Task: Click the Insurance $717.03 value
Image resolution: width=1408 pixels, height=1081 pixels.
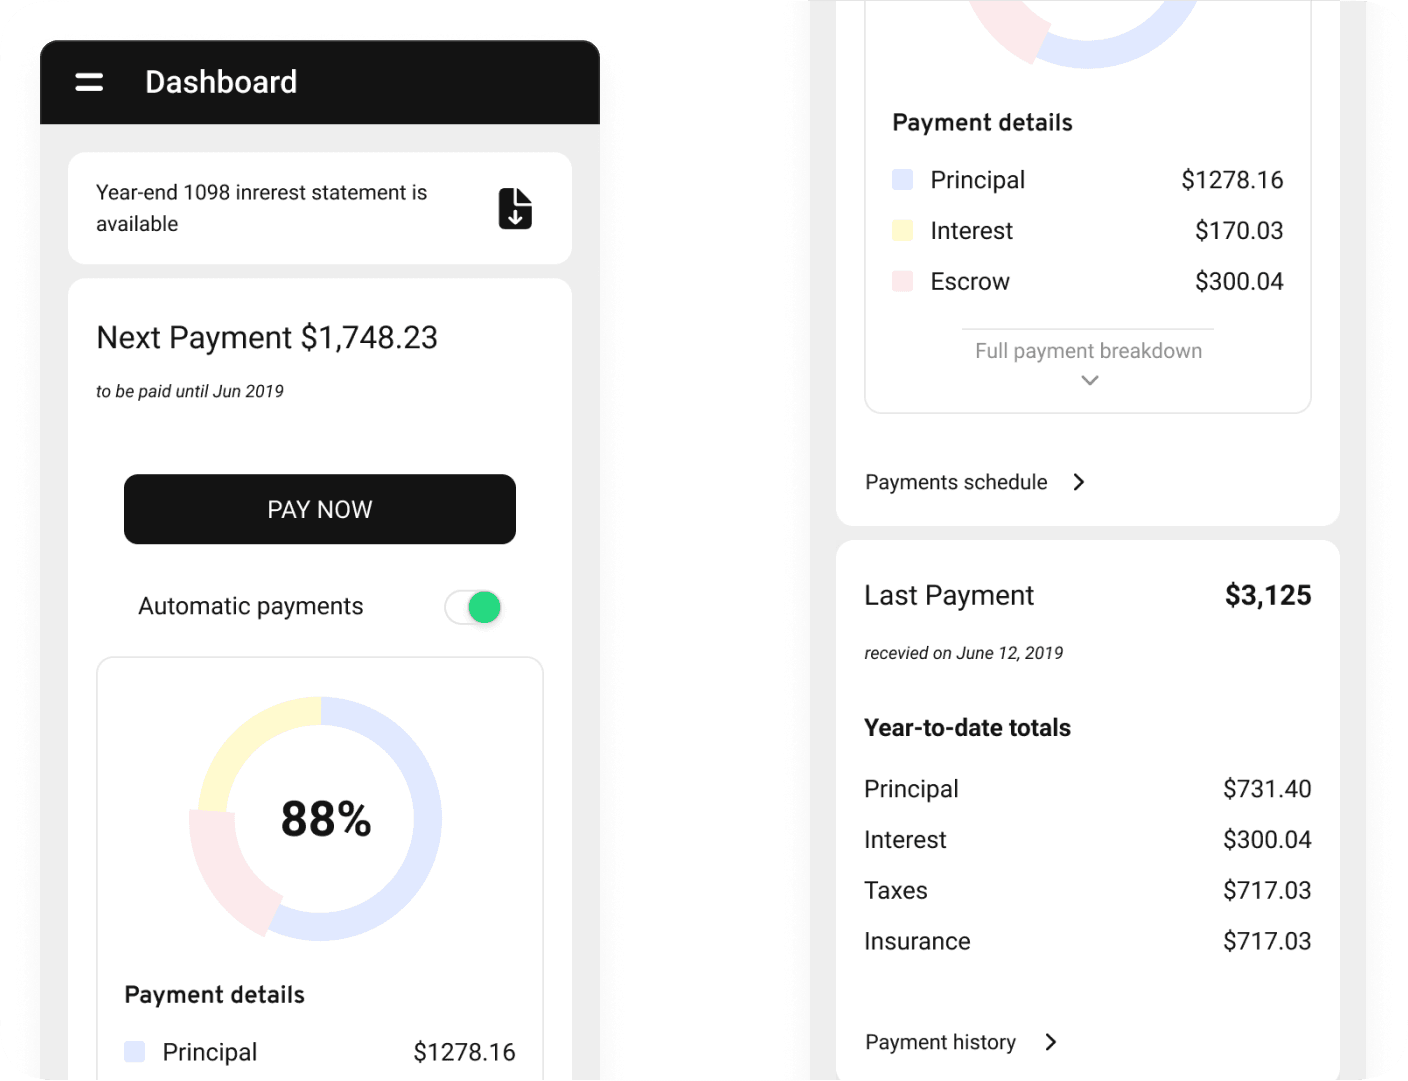Action: (x=1267, y=942)
